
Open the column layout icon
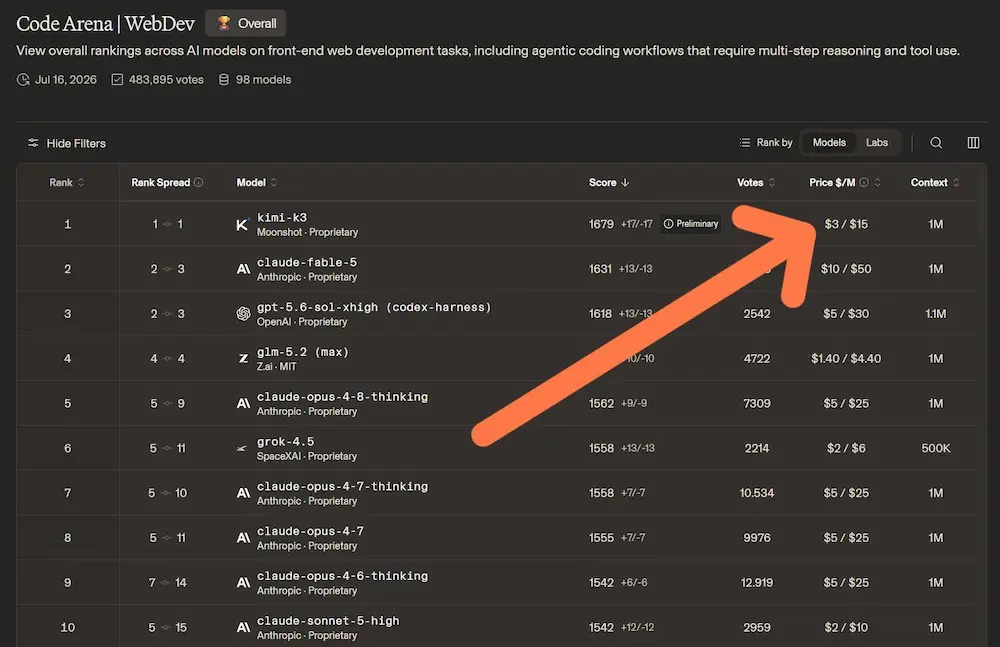[x=973, y=143]
